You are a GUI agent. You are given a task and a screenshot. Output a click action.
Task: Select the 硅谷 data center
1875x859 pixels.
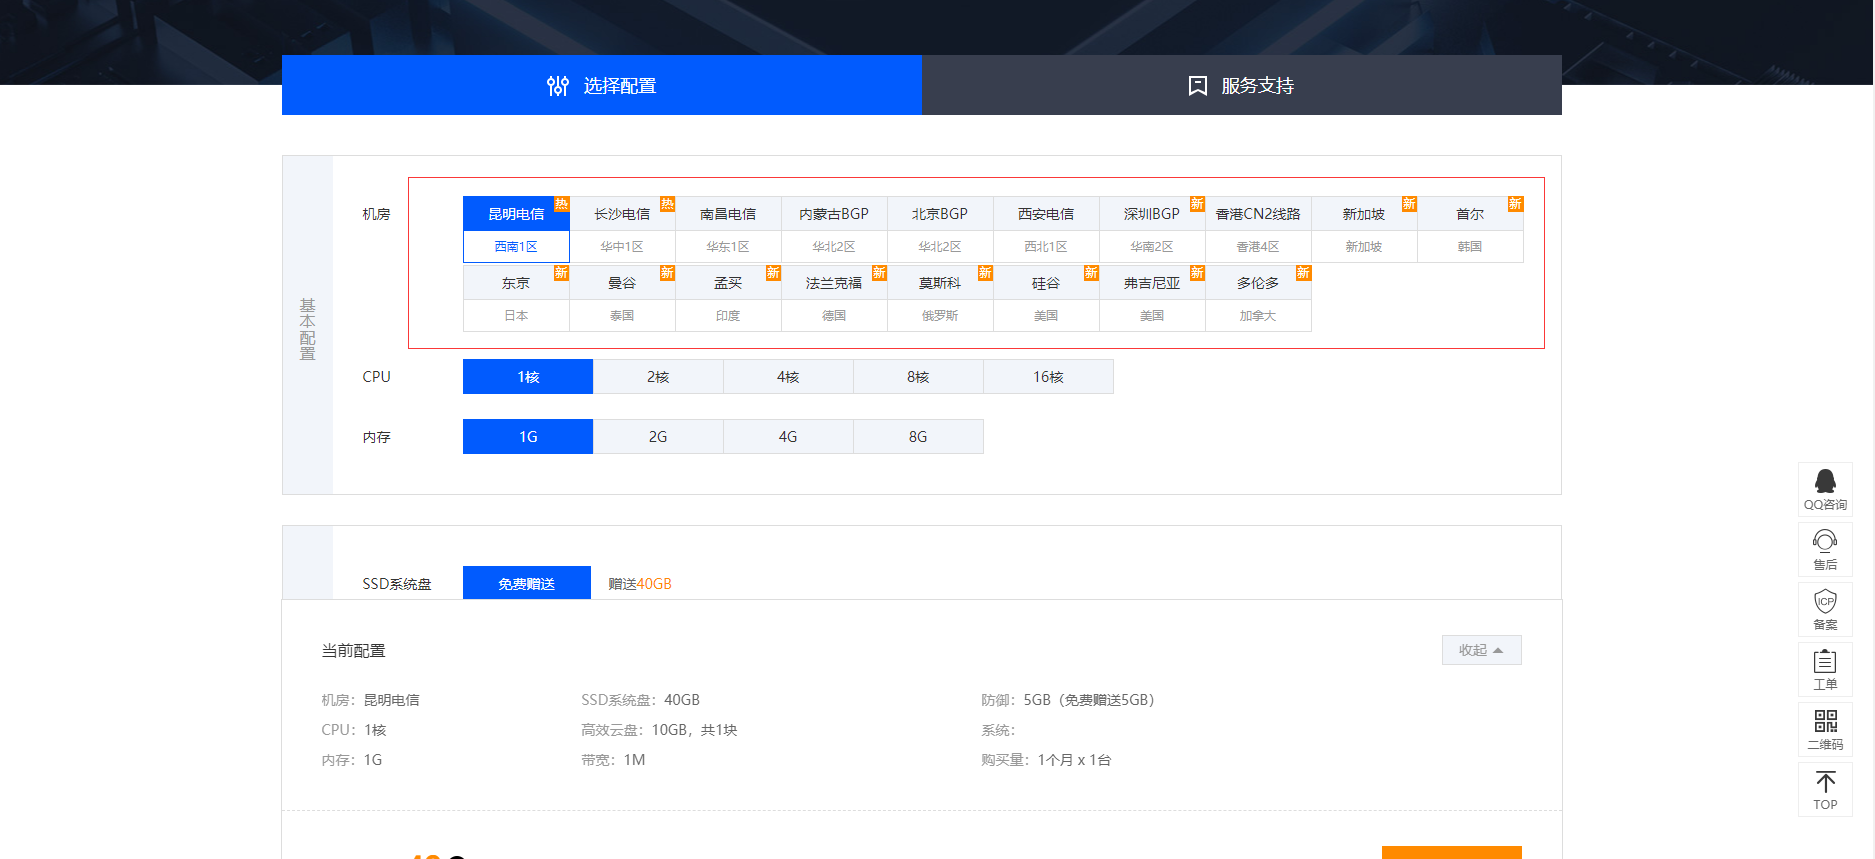click(x=1045, y=284)
